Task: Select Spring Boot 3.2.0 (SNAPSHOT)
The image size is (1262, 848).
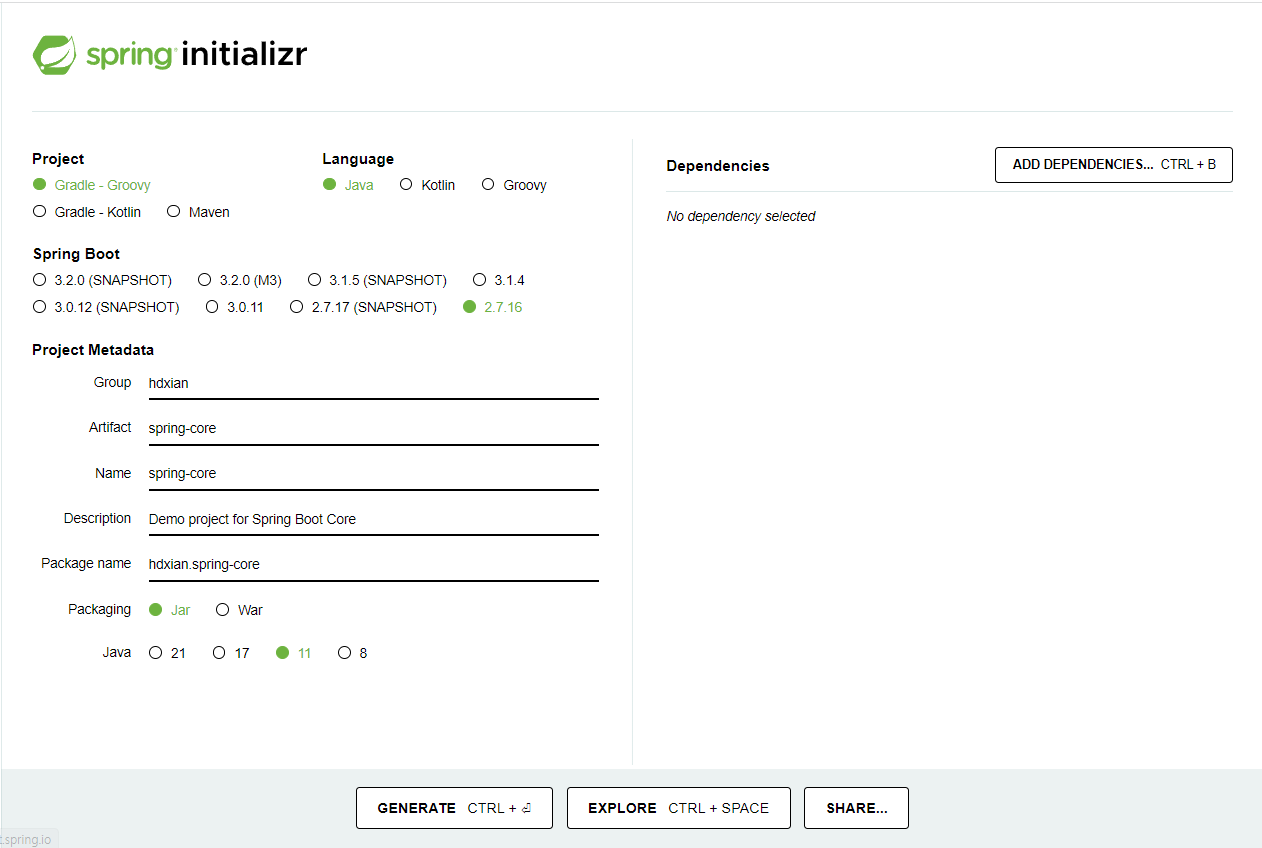Action: [x=102, y=280]
